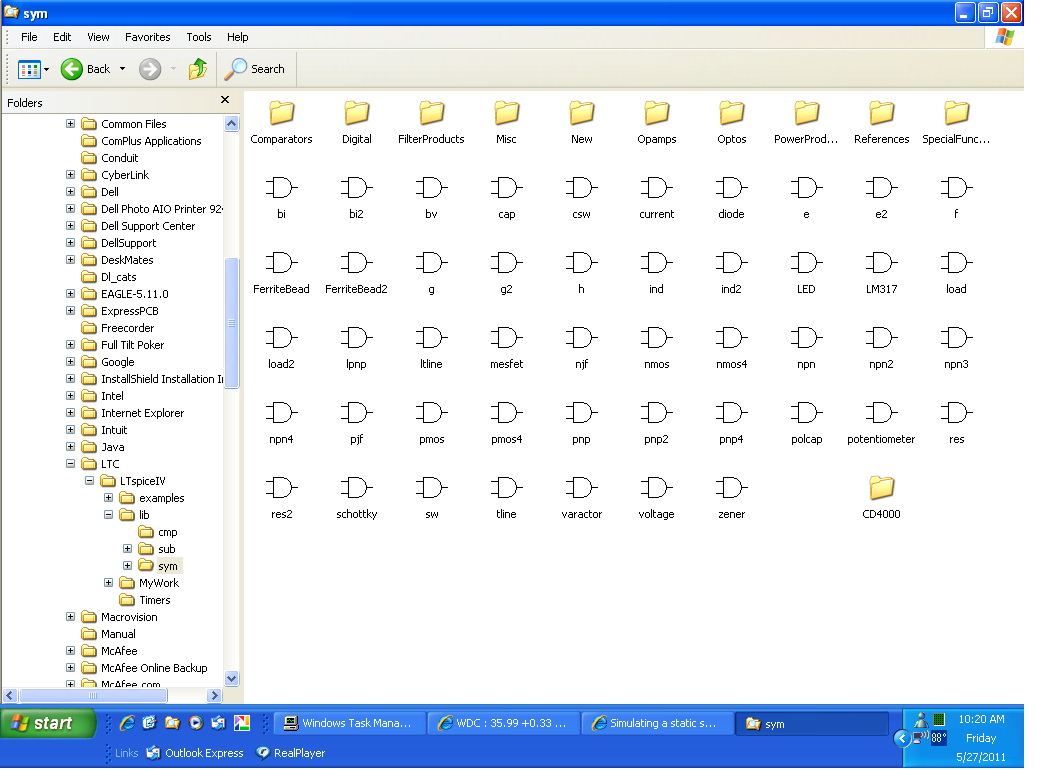Launch RealPlayer from the taskbar
Screen dimensions: 1042x770
291,753
